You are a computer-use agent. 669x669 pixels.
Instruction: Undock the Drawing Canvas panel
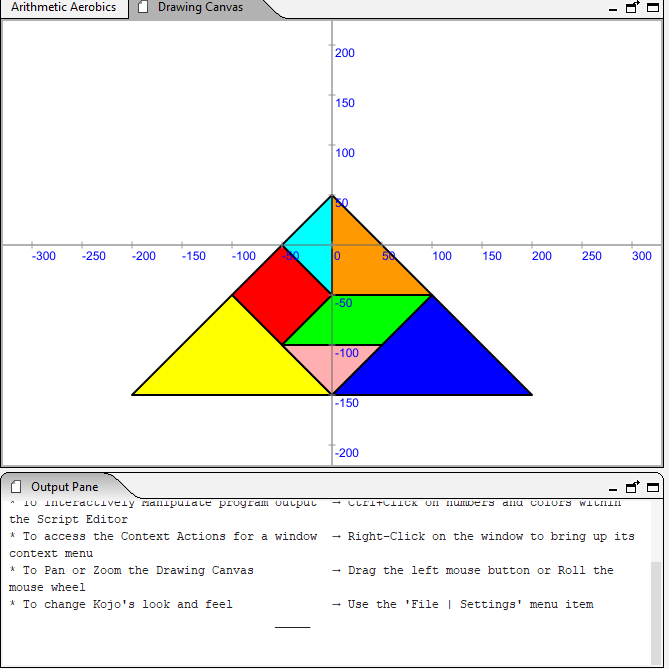(x=632, y=7)
